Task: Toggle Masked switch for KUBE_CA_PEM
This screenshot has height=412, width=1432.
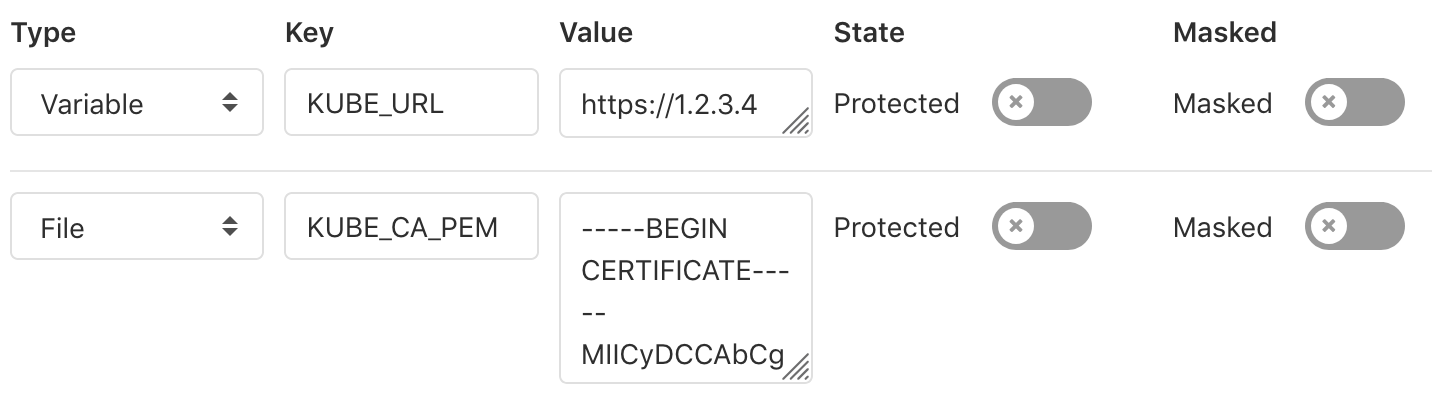Action: (x=1354, y=227)
